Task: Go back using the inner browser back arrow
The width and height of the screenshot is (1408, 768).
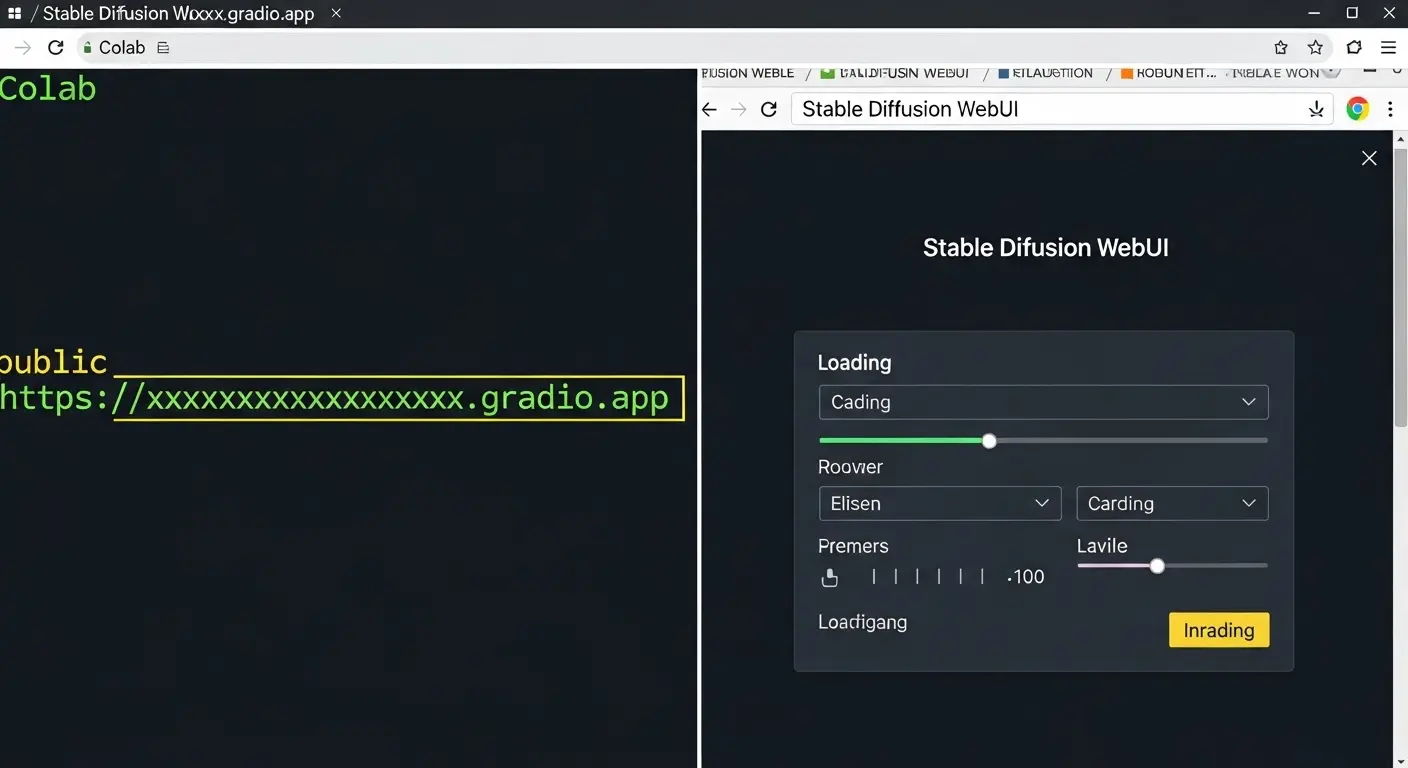Action: tap(710, 109)
